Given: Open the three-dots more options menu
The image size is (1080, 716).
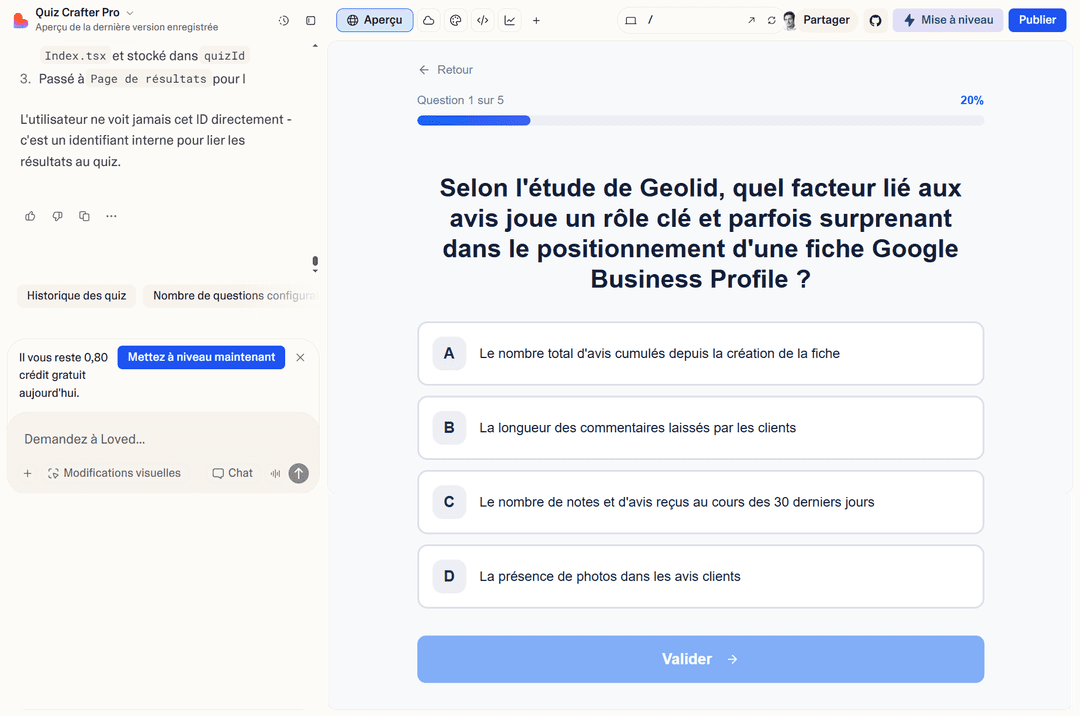Looking at the screenshot, I should (x=111, y=216).
